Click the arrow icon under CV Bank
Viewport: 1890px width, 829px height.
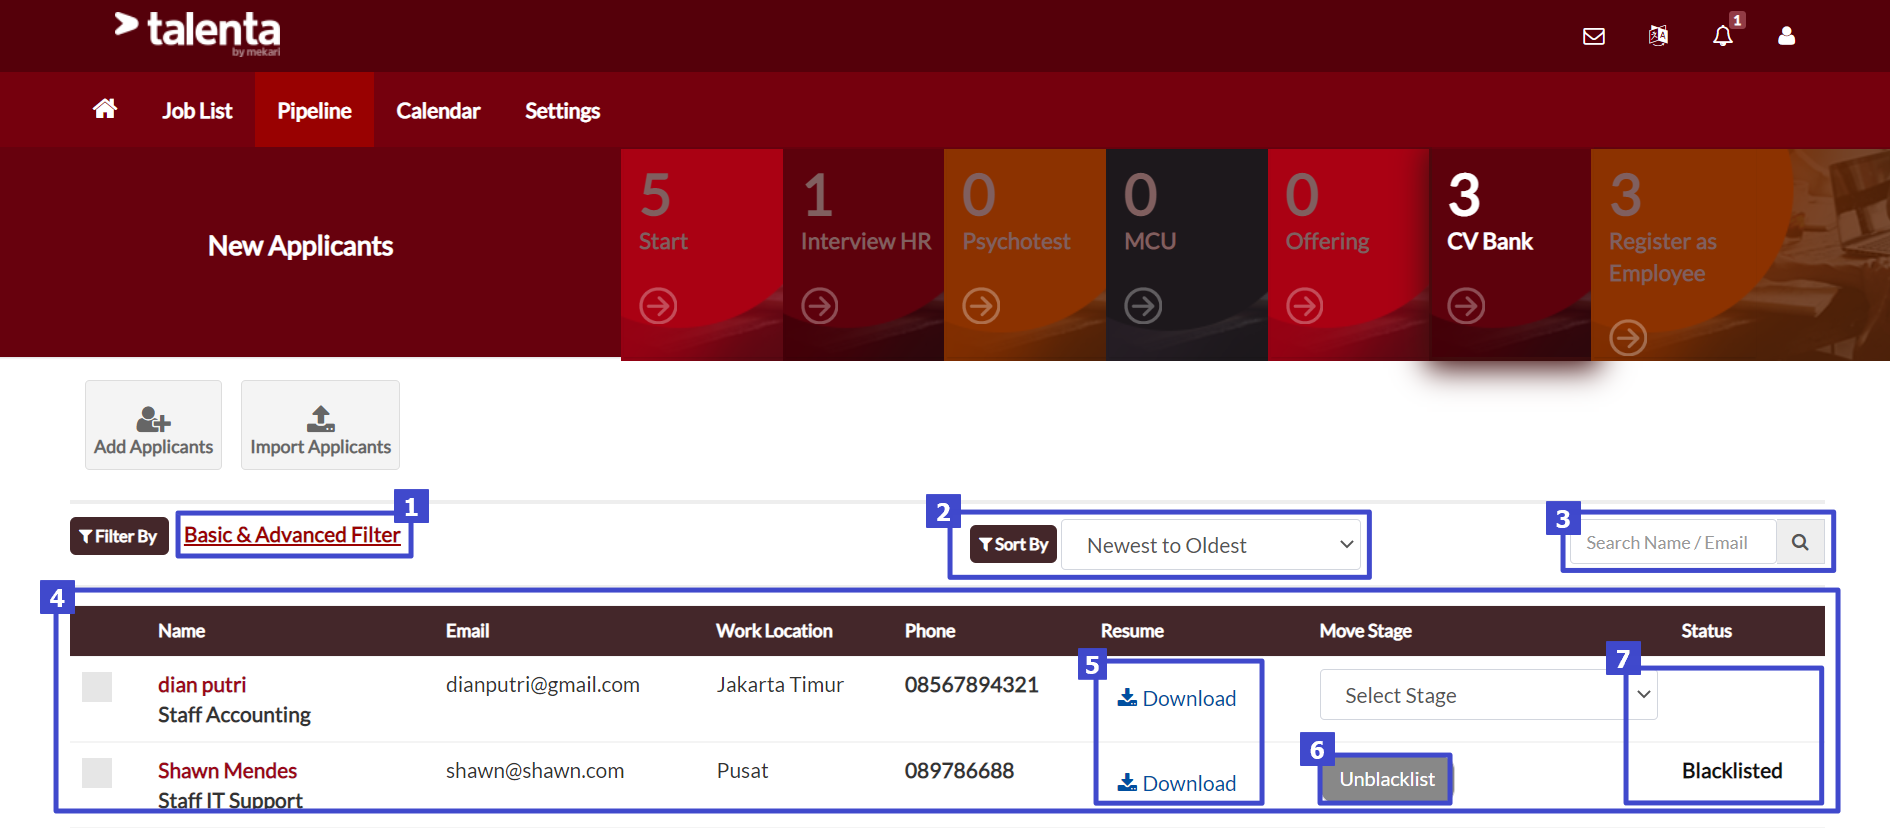click(1466, 305)
